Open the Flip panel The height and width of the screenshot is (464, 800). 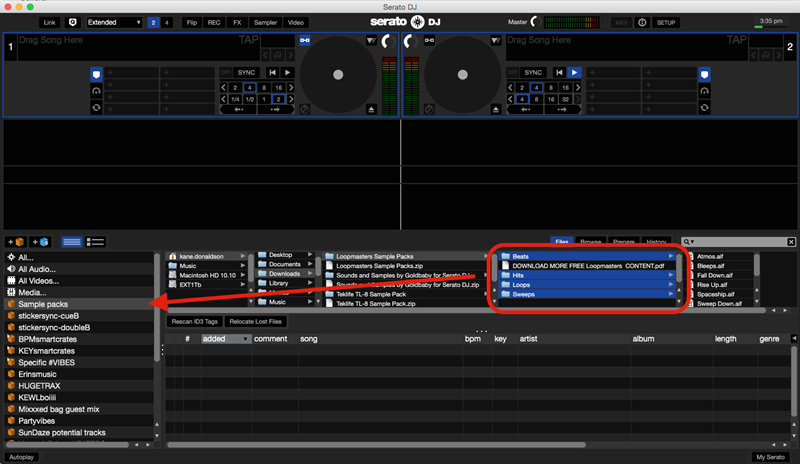coord(192,22)
